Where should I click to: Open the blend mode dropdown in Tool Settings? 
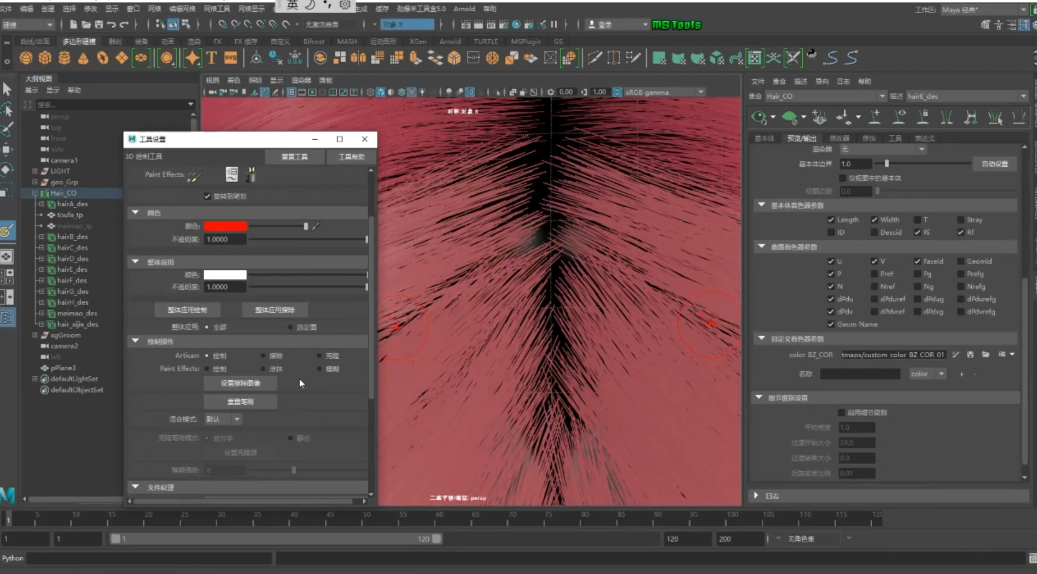tap(223, 419)
